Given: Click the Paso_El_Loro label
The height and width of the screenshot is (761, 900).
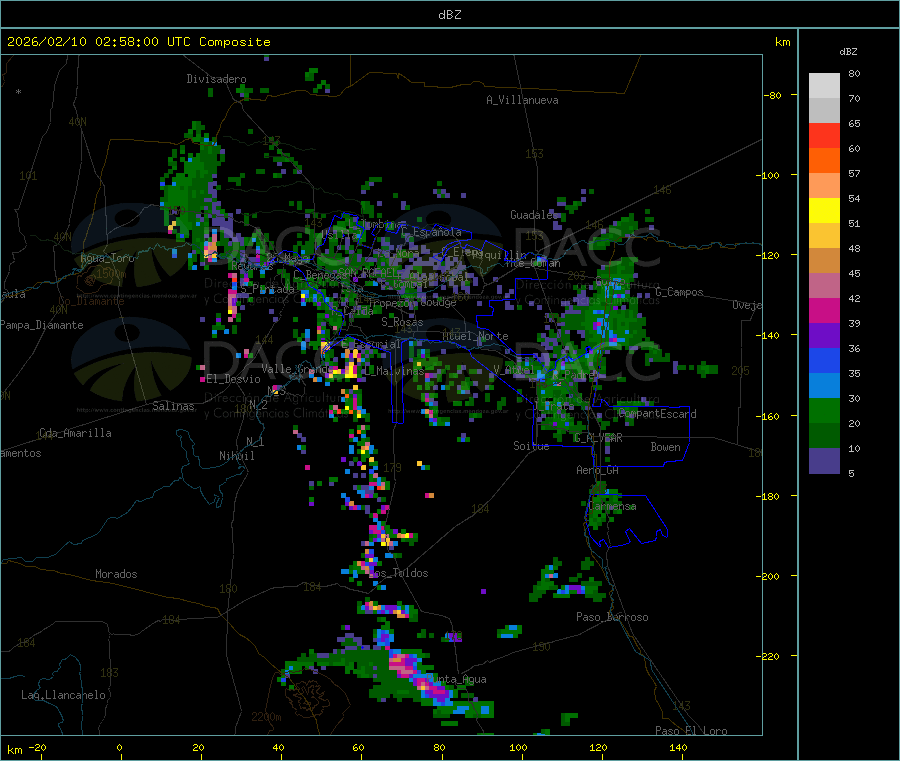Looking at the screenshot, I should tap(692, 731).
